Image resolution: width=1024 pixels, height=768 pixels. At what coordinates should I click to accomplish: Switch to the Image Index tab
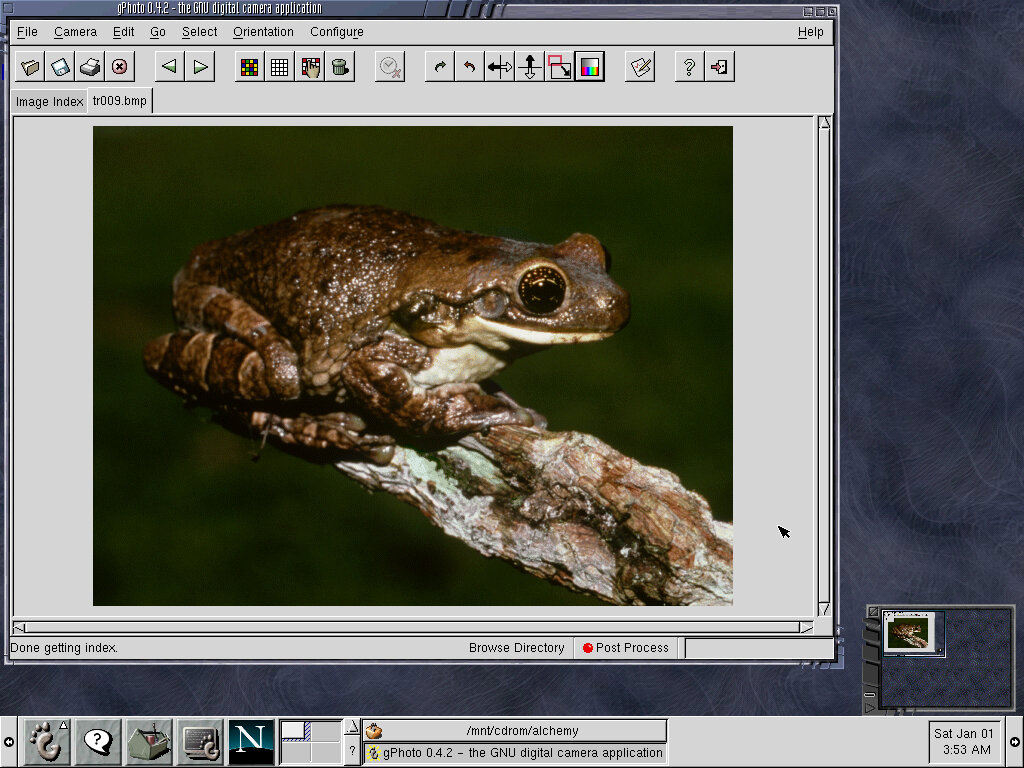coord(49,102)
